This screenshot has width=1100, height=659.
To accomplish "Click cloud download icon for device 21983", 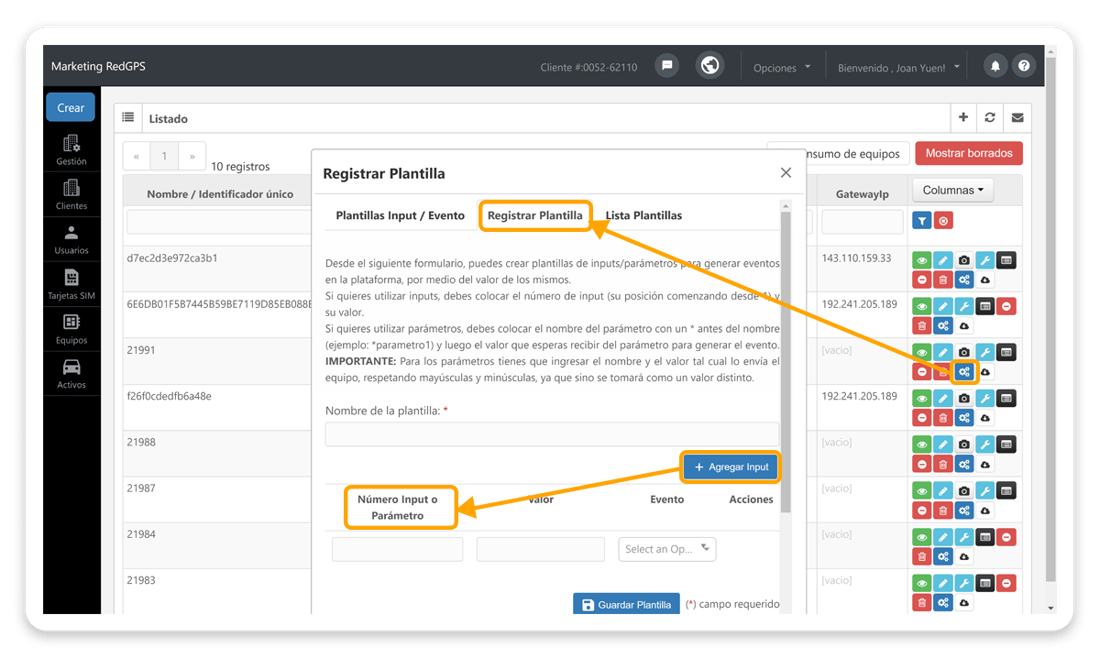I will click(964, 603).
